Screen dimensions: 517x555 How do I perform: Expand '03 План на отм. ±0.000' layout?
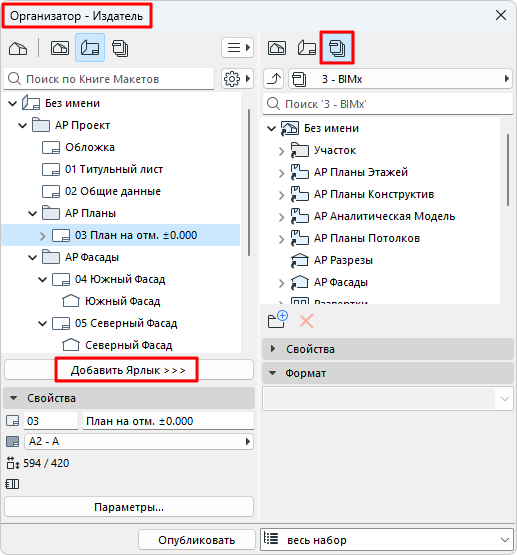(x=42, y=236)
